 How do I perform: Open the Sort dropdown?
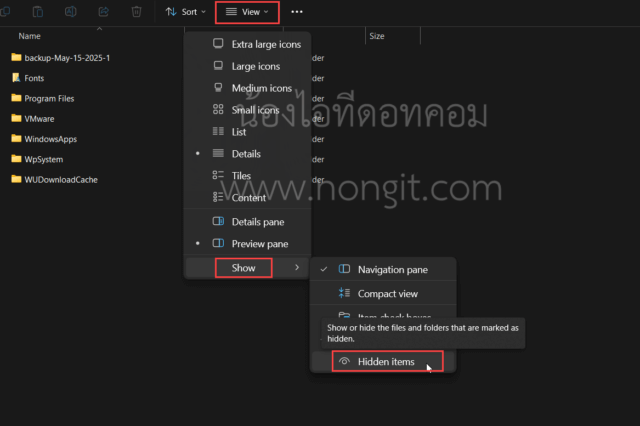pyautogui.click(x=186, y=12)
